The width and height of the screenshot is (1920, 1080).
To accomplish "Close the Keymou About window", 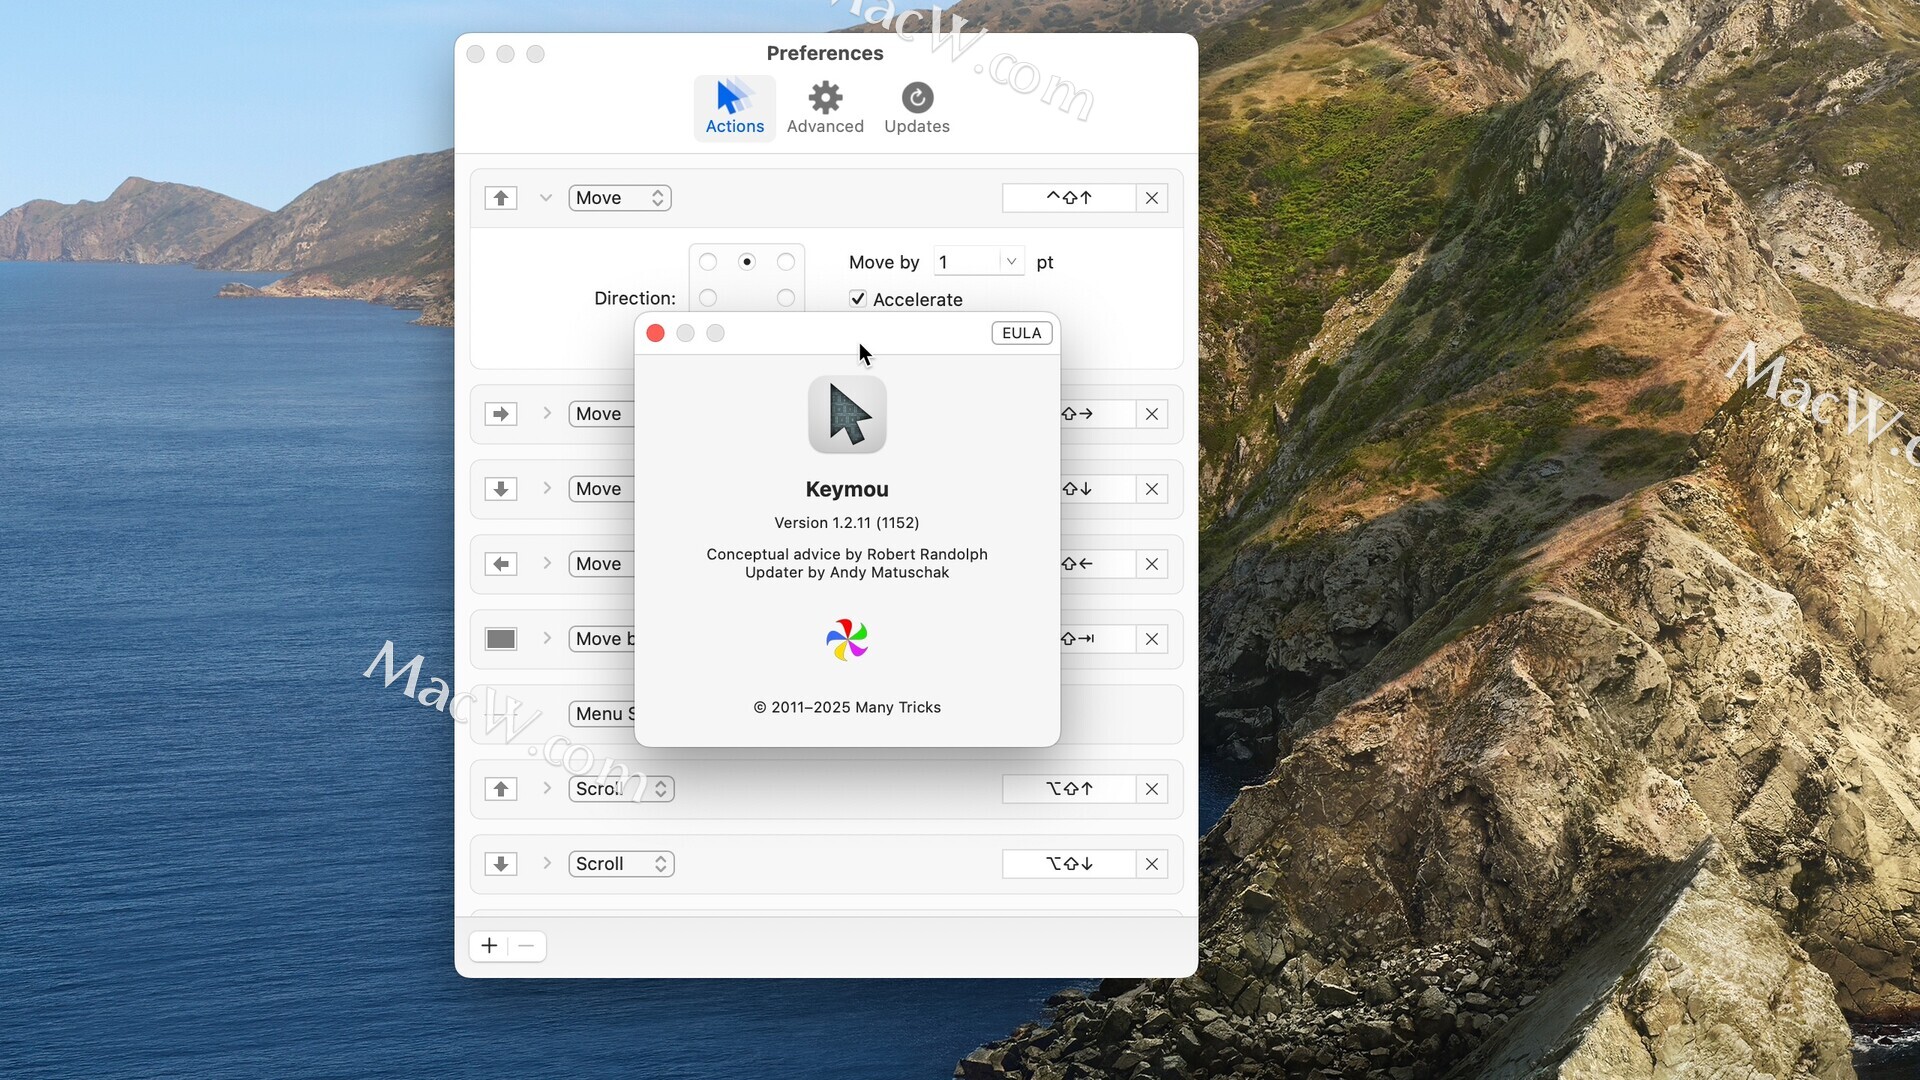I will (x=656, y=333).
